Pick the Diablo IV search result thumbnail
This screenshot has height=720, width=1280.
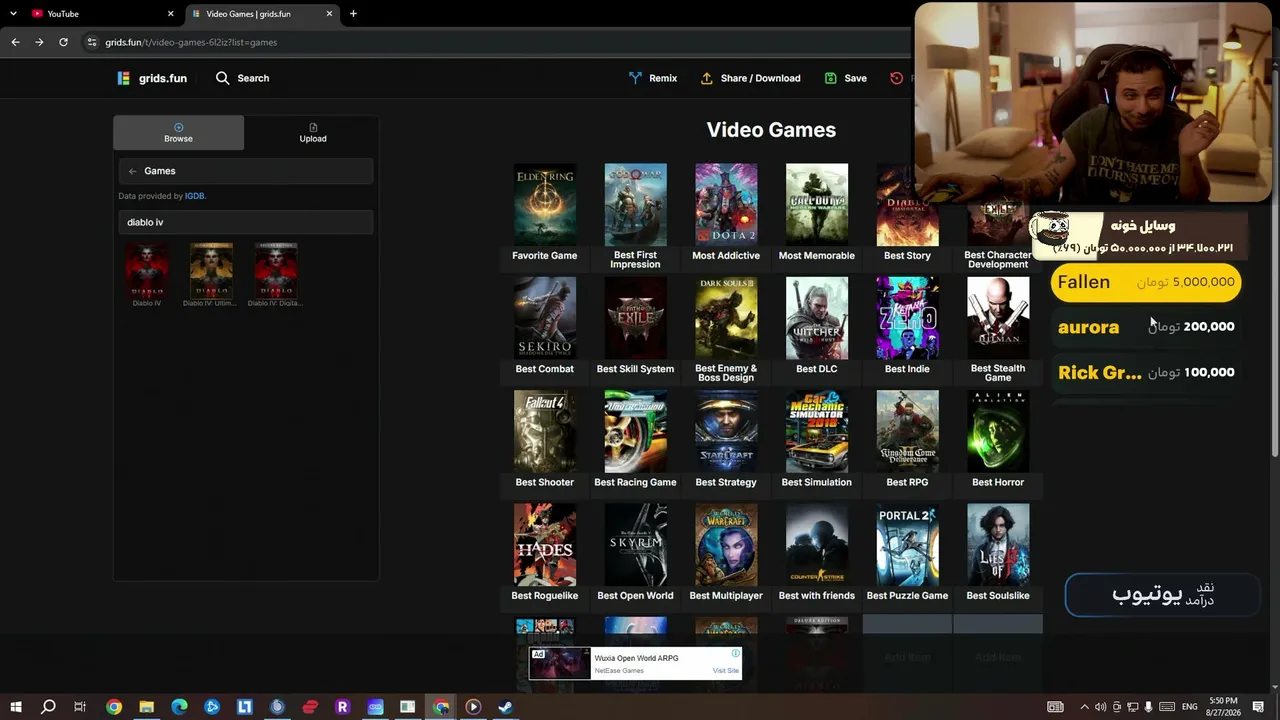(146, 270)
